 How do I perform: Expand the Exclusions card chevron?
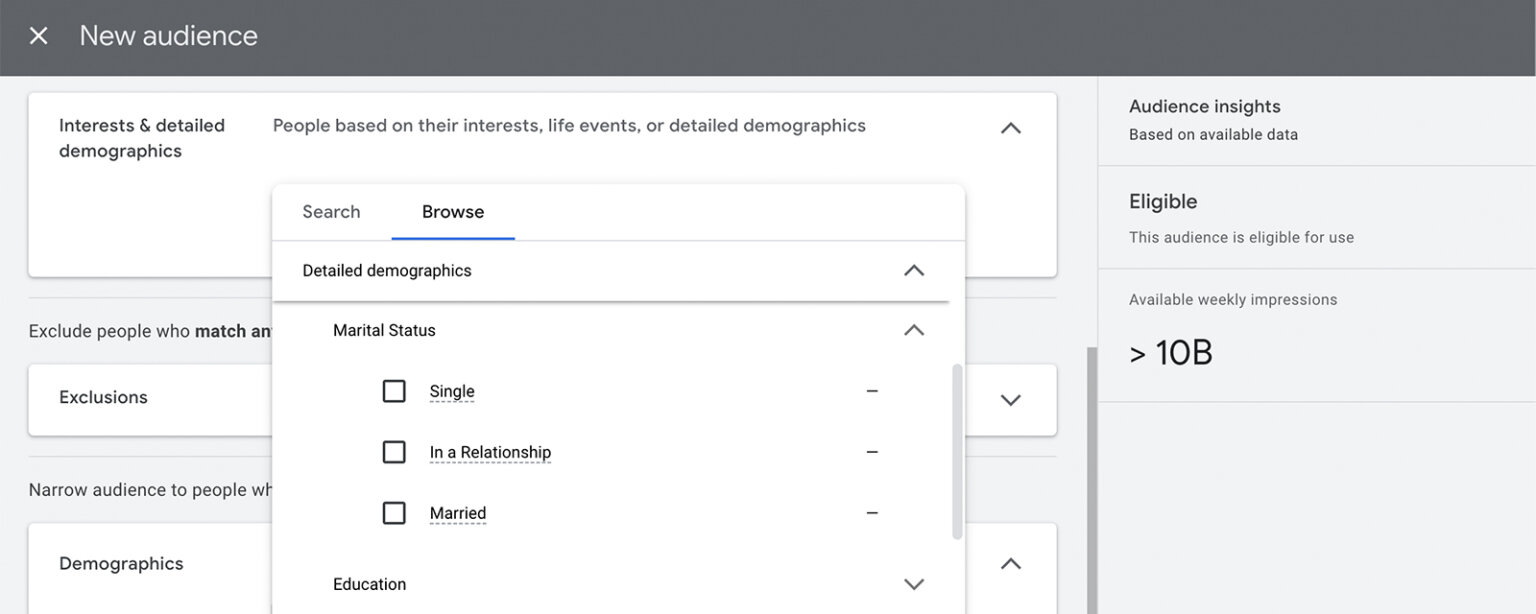[x=1010, y=400]
